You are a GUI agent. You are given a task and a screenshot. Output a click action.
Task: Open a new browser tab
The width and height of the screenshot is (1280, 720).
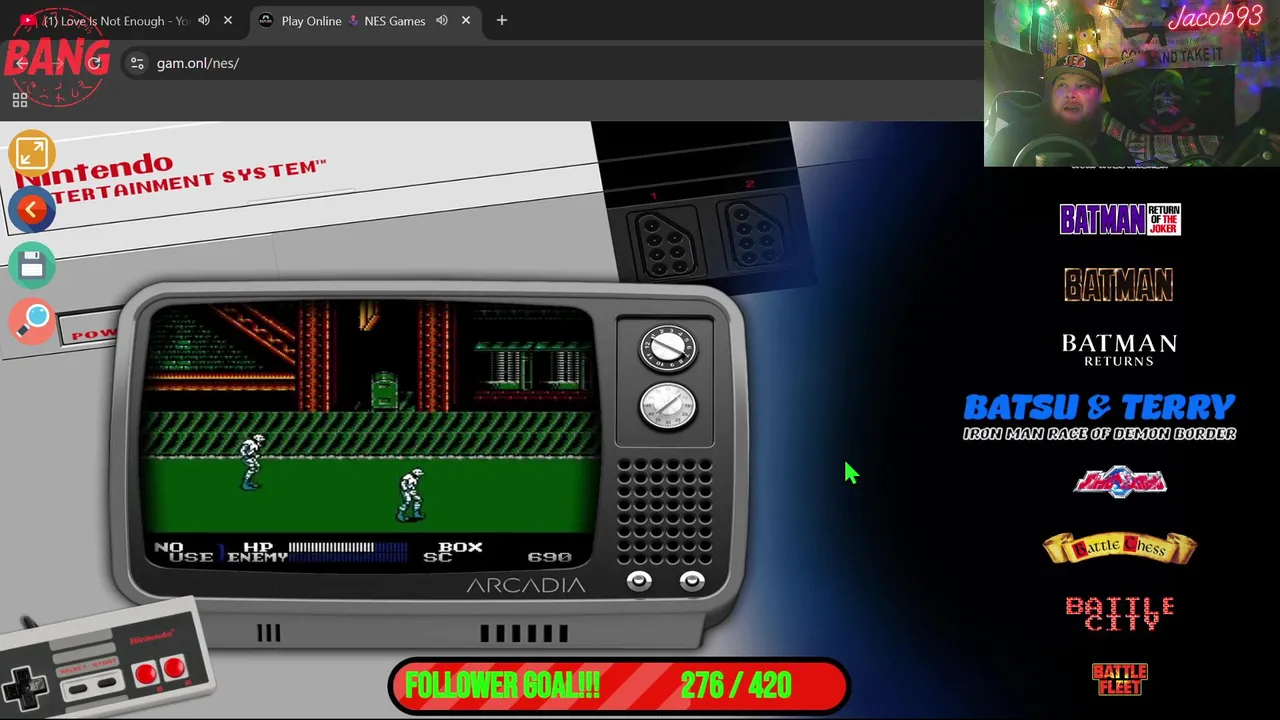tap(502, 20)
